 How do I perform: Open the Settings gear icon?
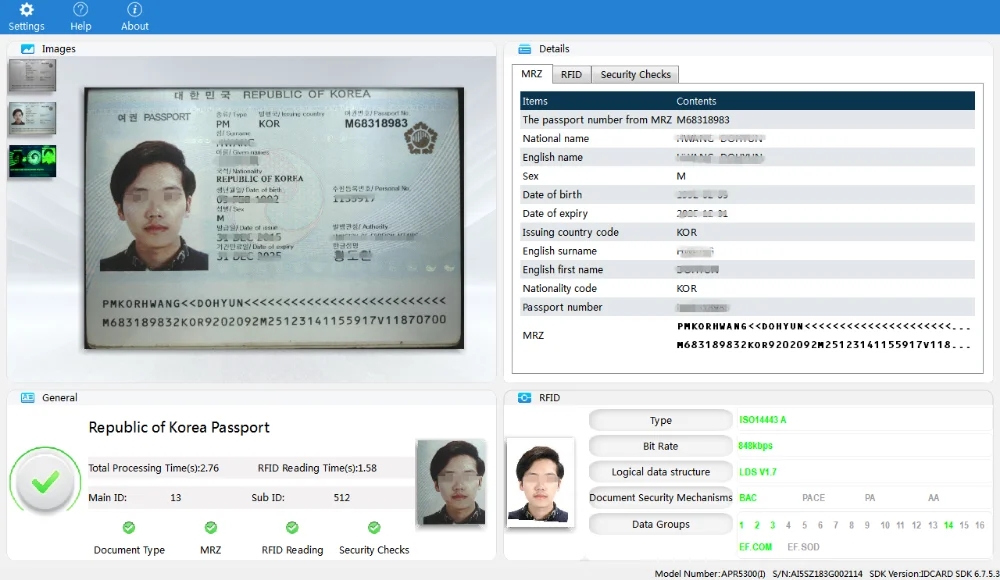tap(27, 10)
